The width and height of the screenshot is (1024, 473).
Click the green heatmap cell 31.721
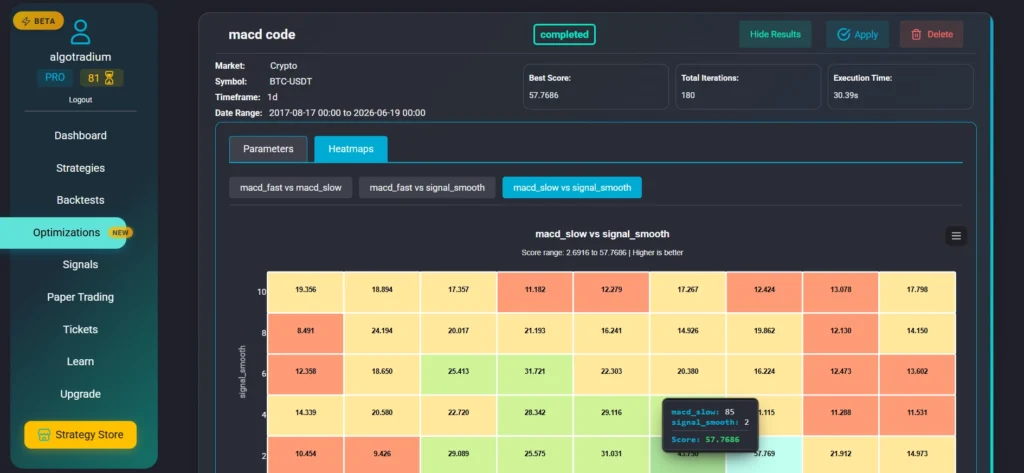[535, 374]
